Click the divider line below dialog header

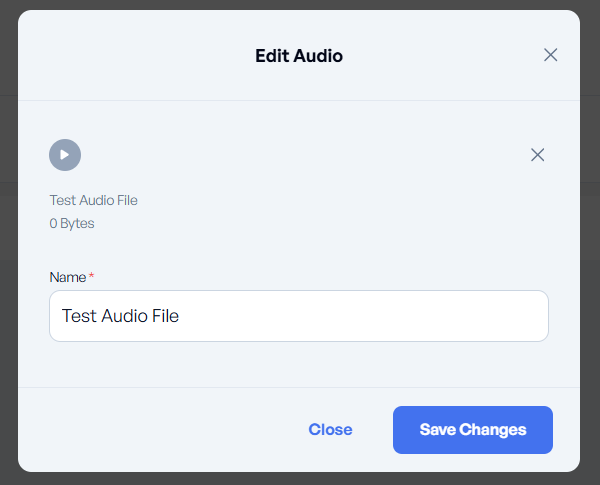298,100
